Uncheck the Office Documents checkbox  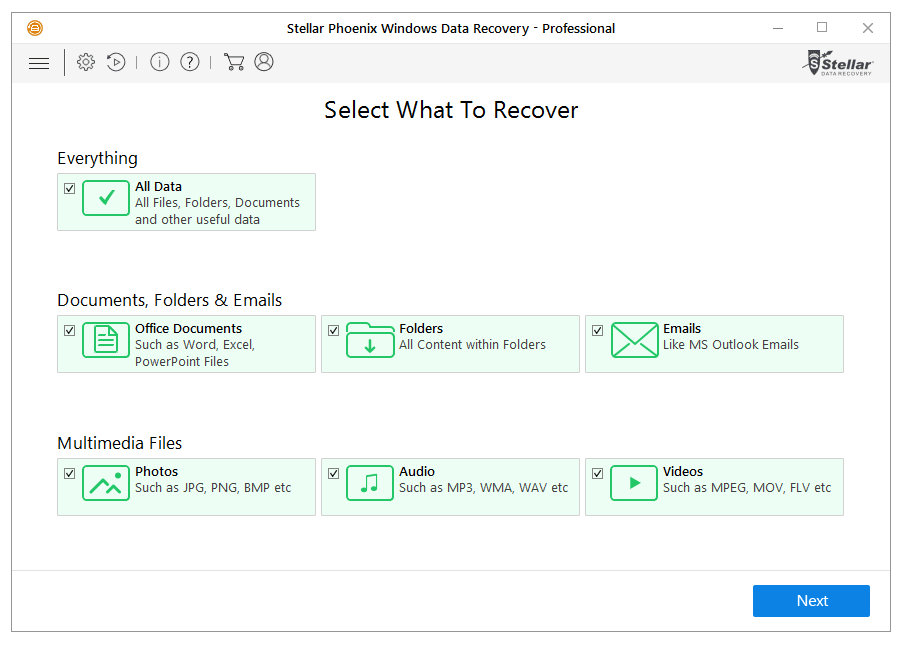(70, 331)
